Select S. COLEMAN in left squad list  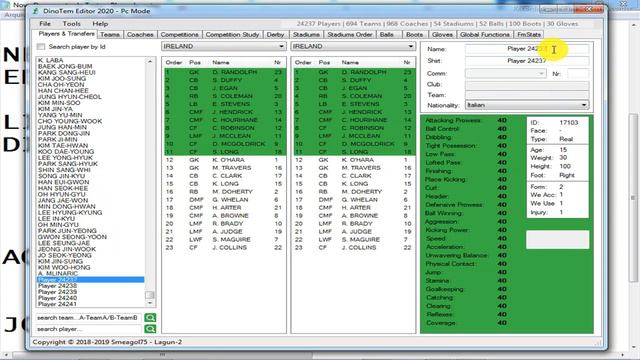pyautogui.click(x=233, y=96)
